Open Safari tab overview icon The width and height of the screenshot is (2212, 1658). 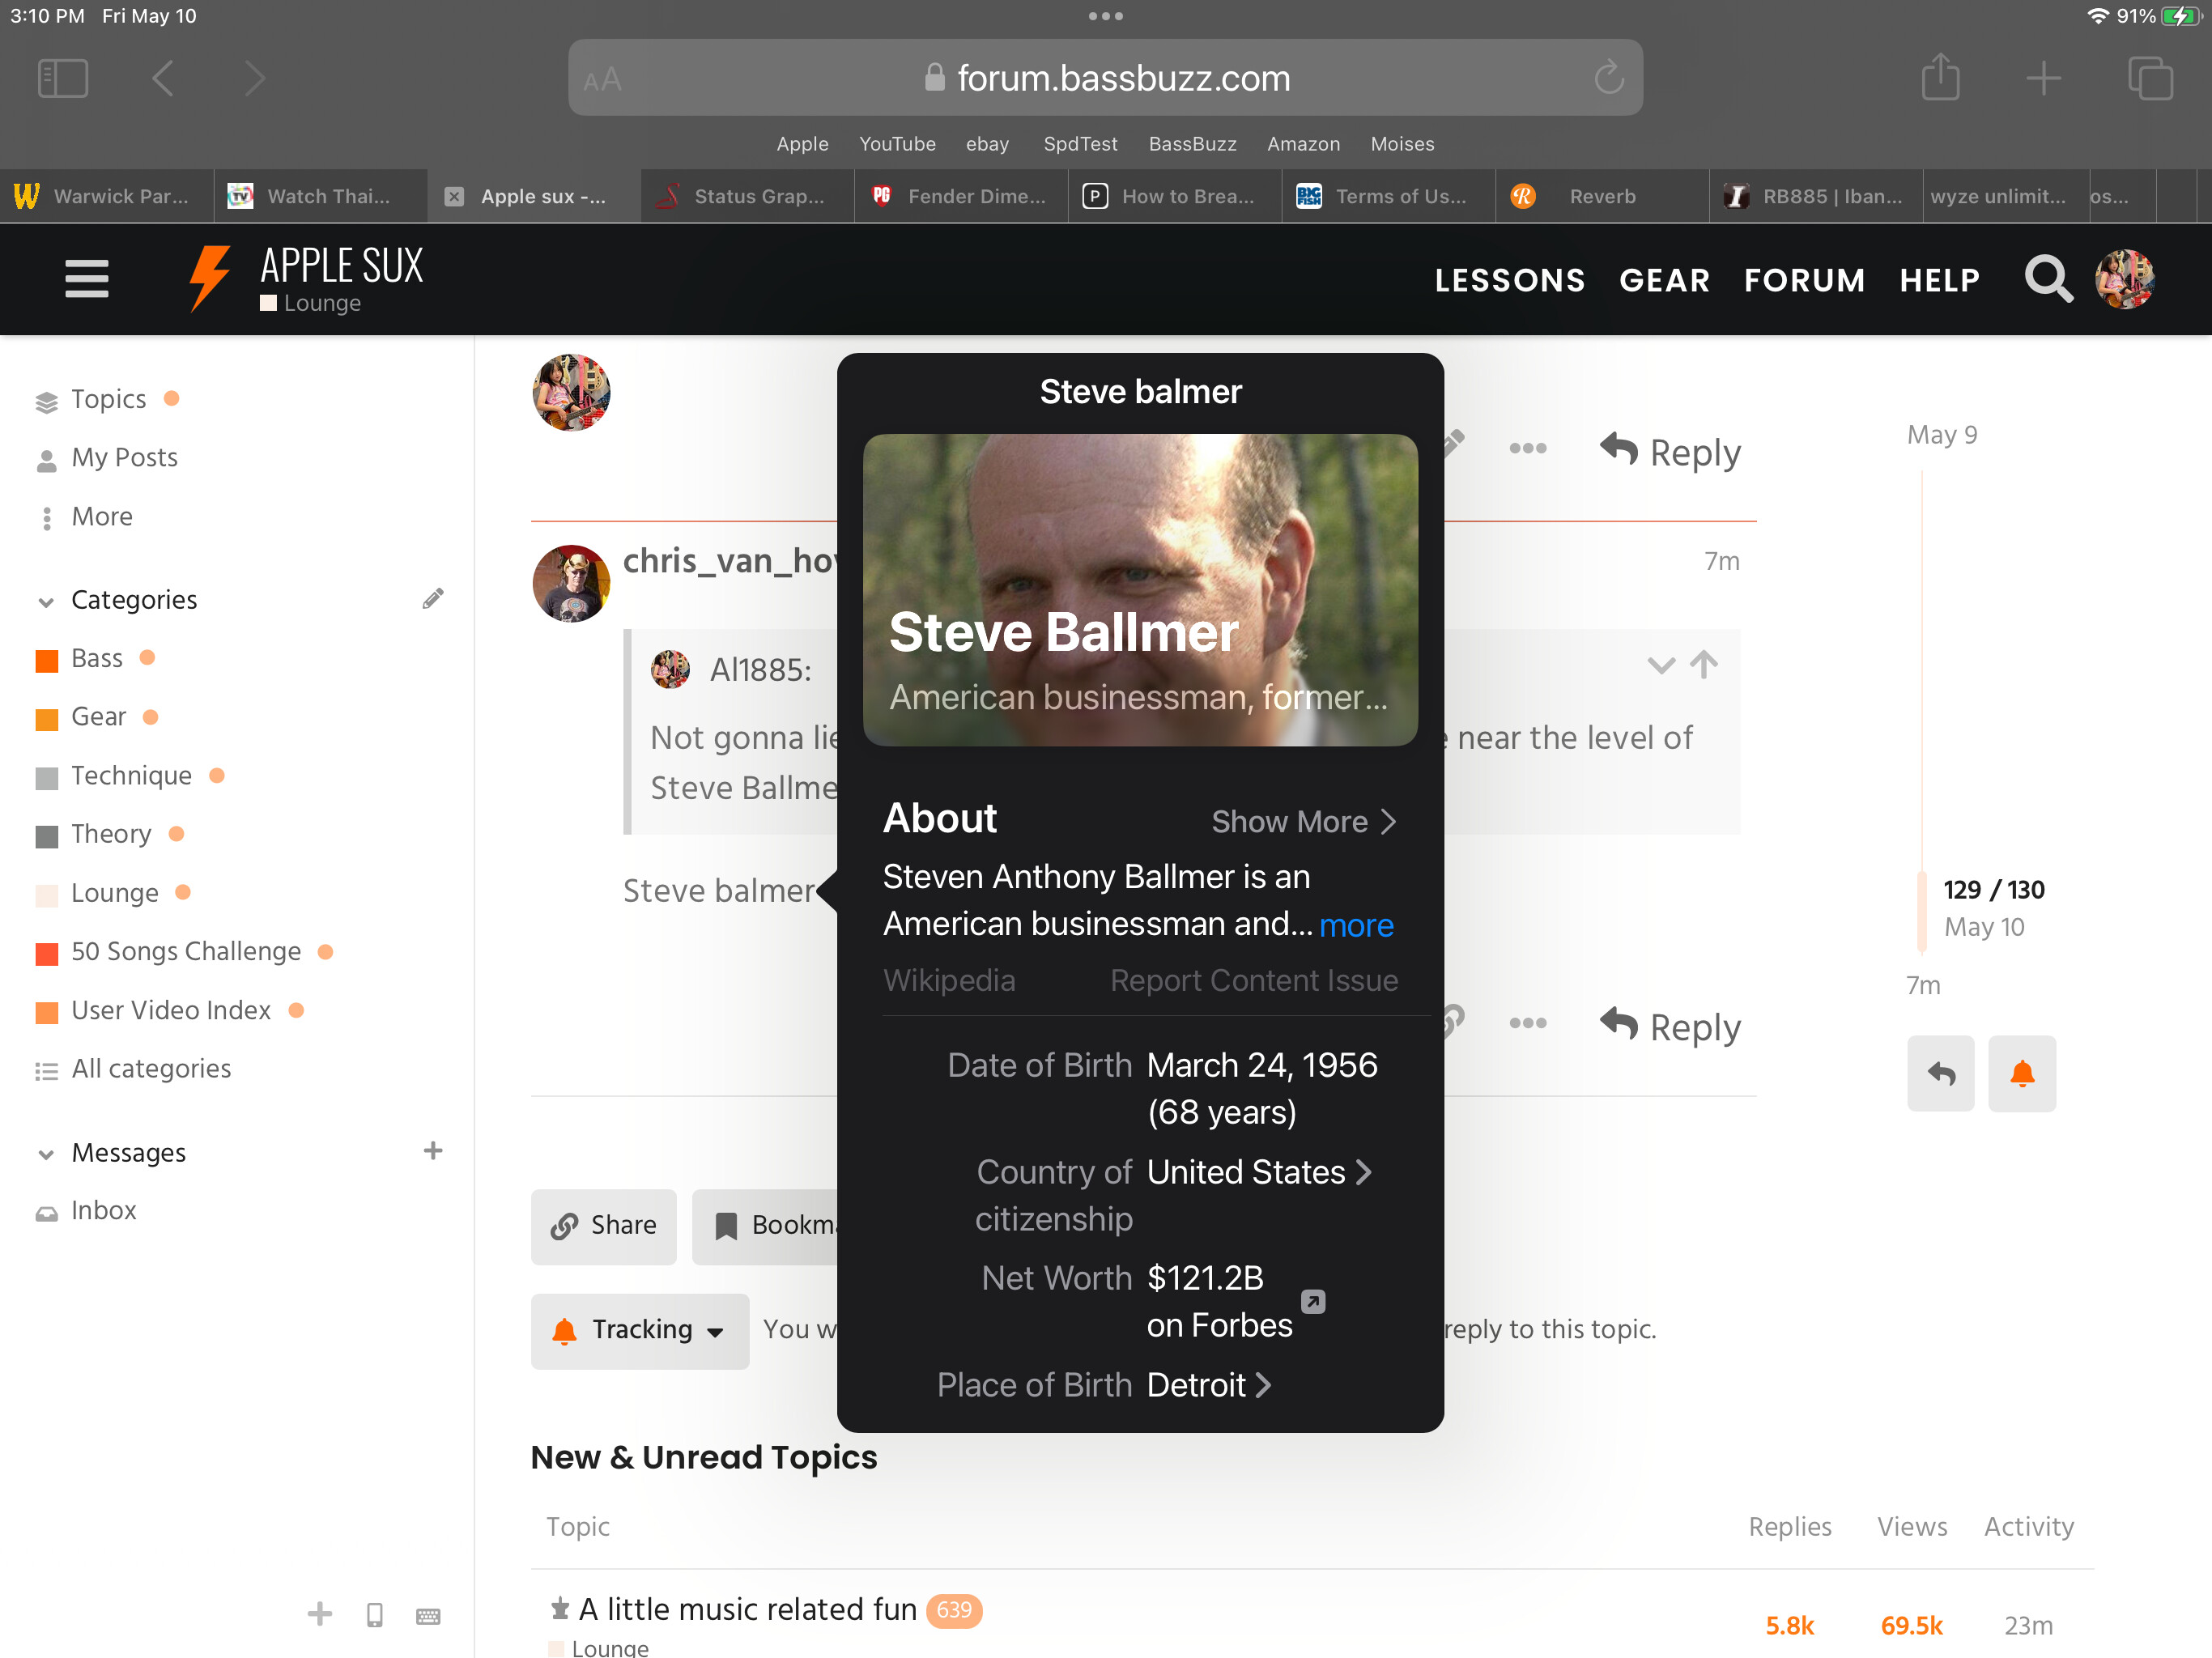(x=2150, y=78)
